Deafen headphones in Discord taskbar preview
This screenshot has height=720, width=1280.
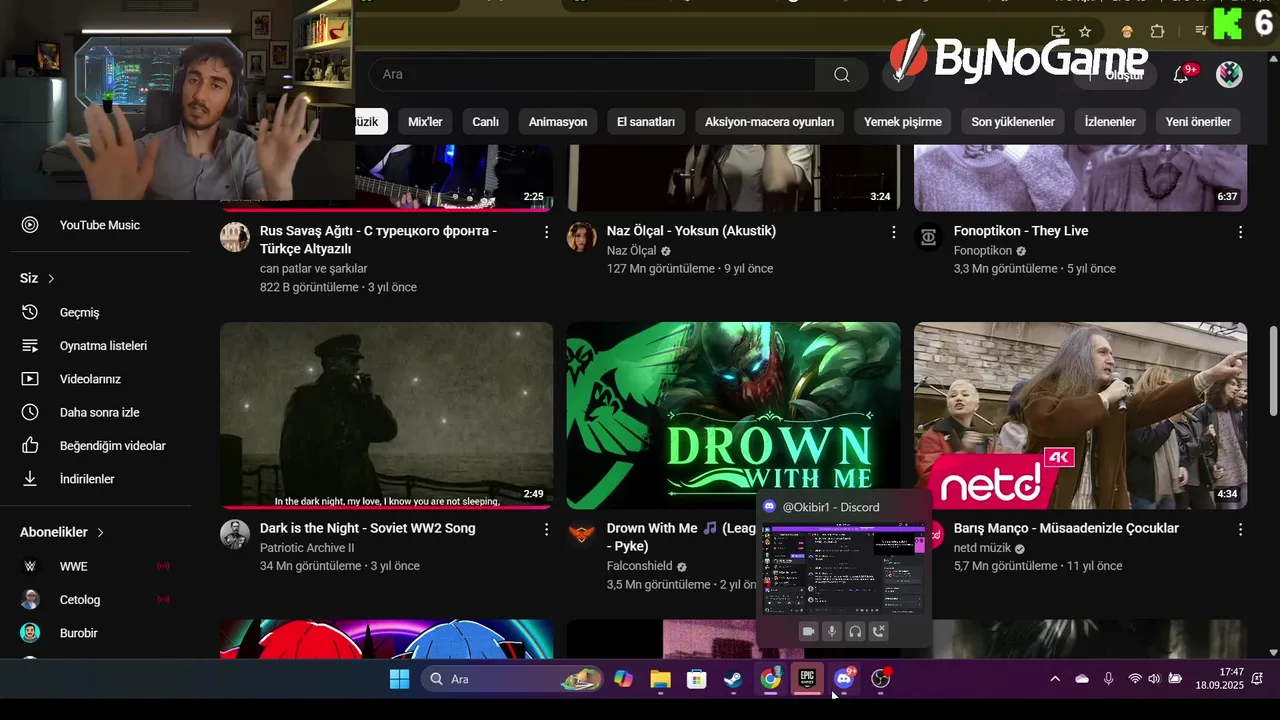pos(855,631)
